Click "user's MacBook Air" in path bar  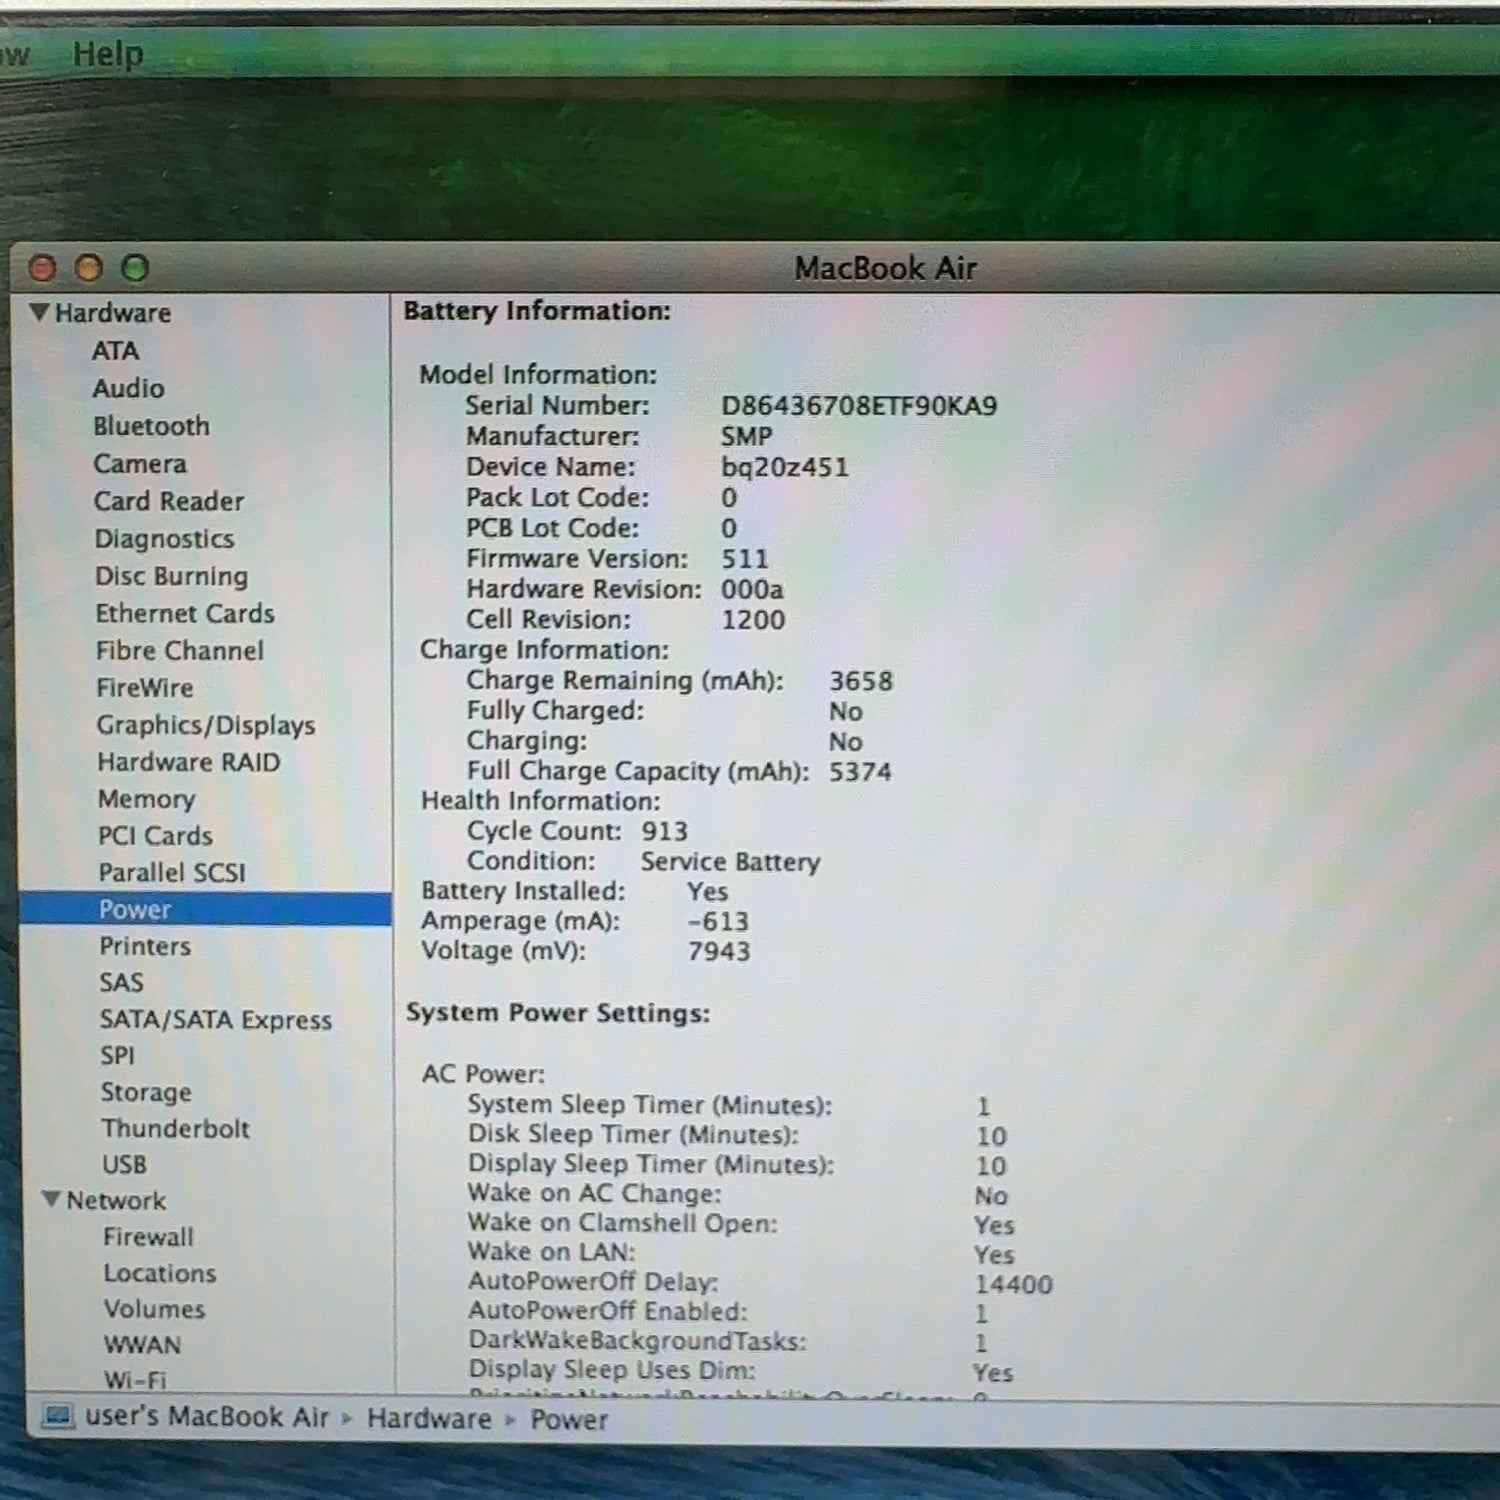click(x=207, y=1417)
